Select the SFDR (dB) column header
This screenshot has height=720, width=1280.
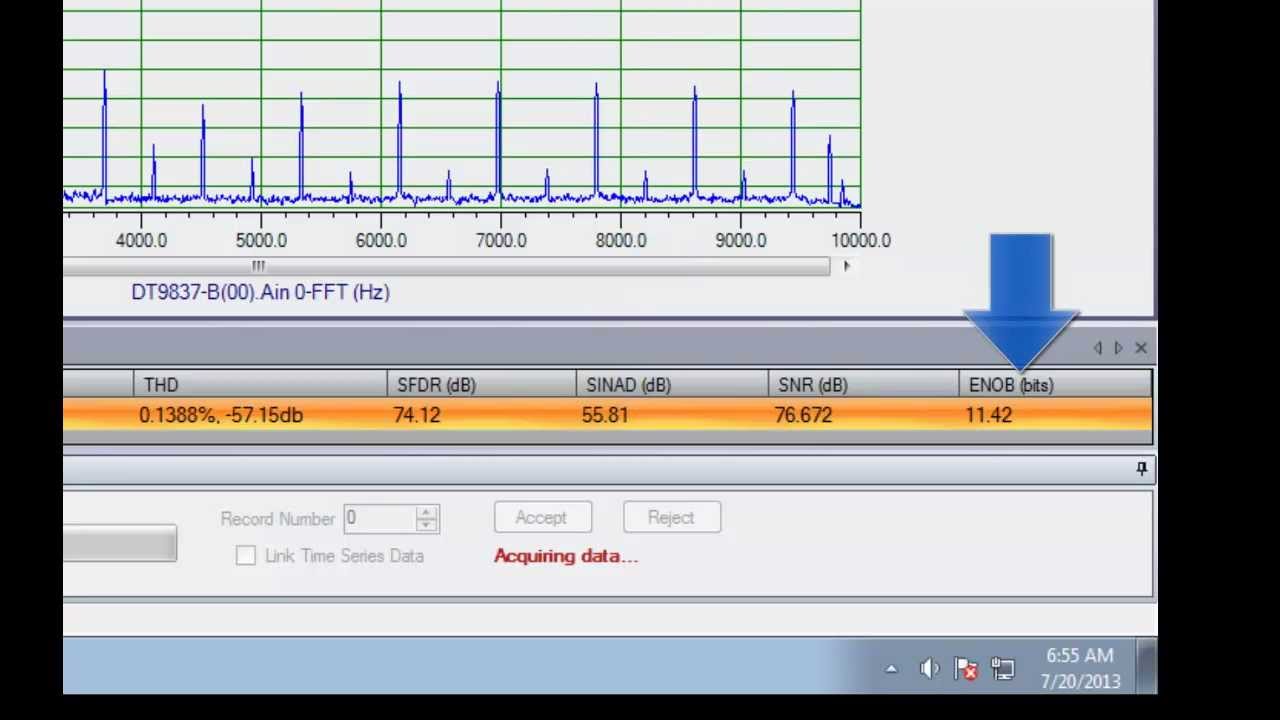pyautogui.click(x=481, y=385)
